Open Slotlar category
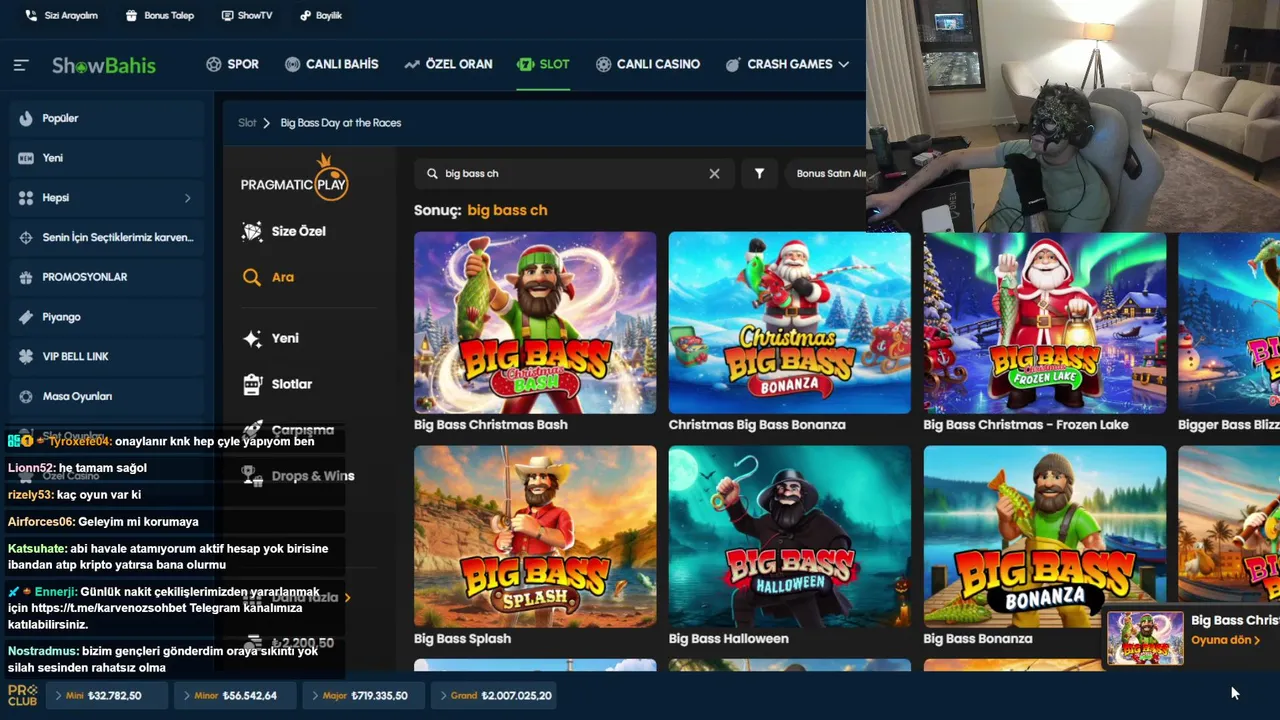The width and height of the screenshot is (1280, 720). [278, 384]
